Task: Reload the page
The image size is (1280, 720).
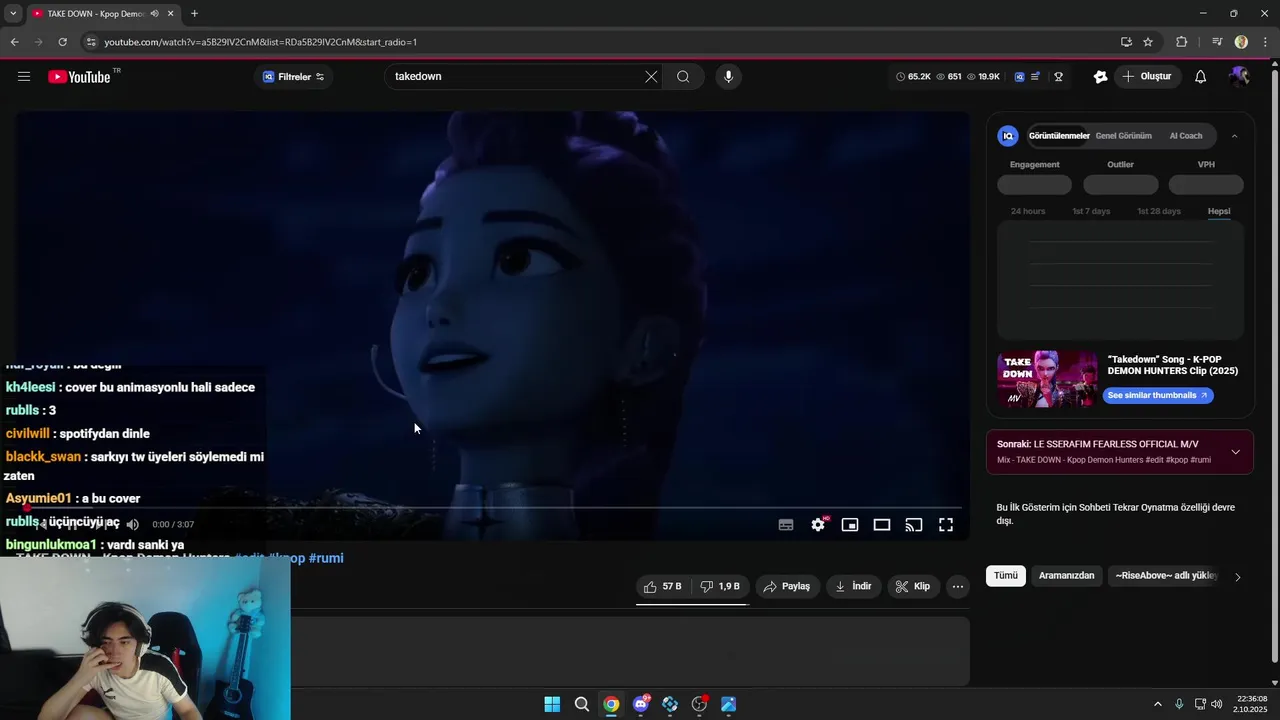Action: (62, 42)
